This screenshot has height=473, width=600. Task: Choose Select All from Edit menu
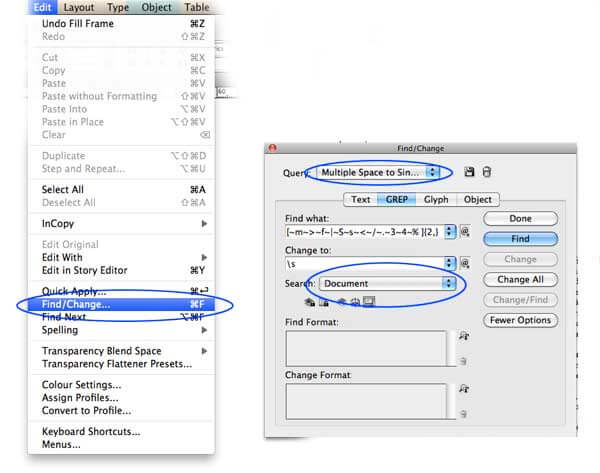click(x=122, y=189)
